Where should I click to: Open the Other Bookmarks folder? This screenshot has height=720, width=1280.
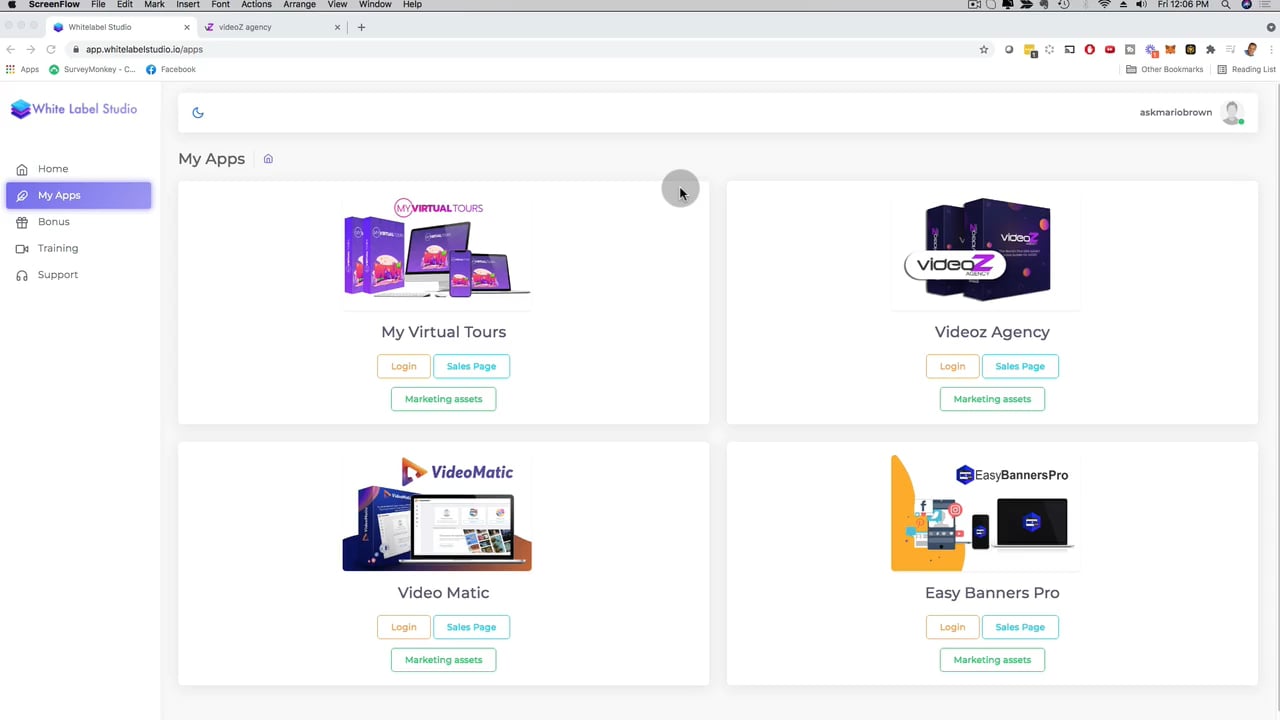1165,70
